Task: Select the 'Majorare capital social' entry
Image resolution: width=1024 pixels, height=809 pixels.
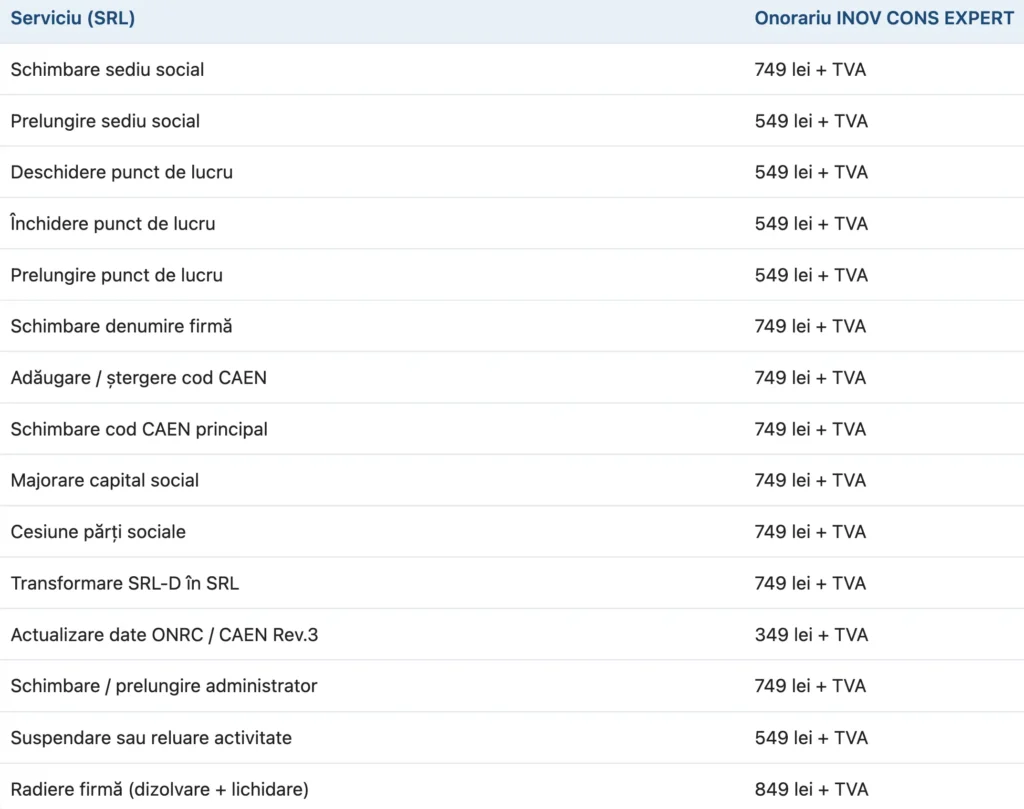Action: [104, 480]
